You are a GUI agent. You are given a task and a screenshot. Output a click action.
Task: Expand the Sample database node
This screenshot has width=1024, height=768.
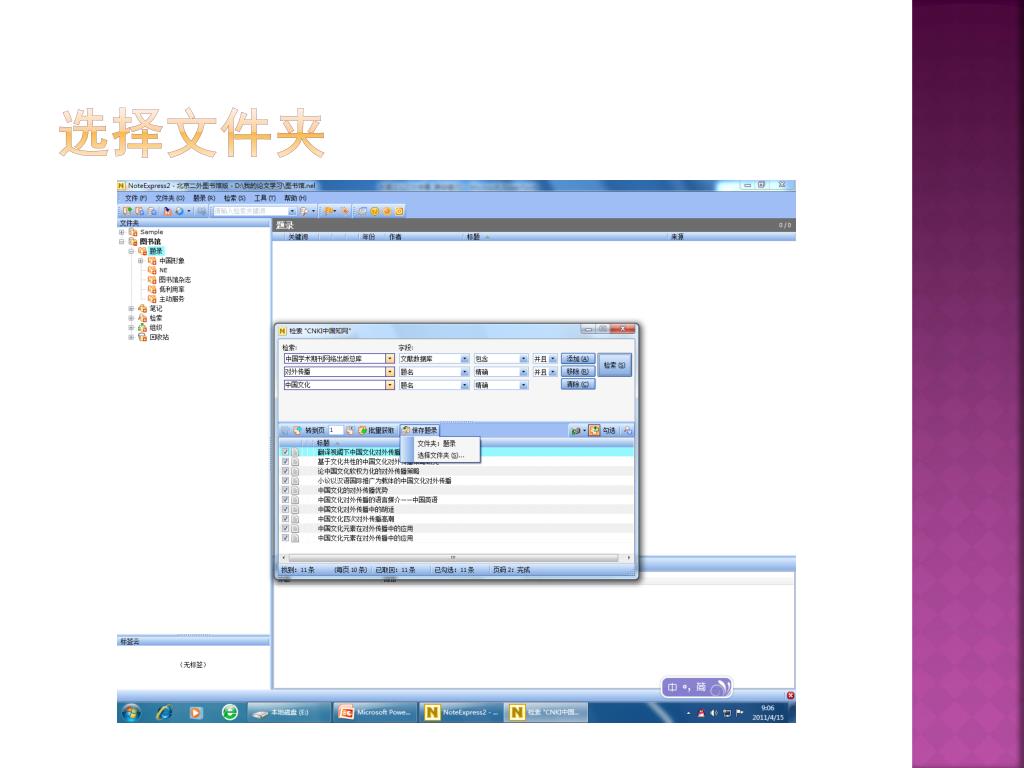coord(121,232)
